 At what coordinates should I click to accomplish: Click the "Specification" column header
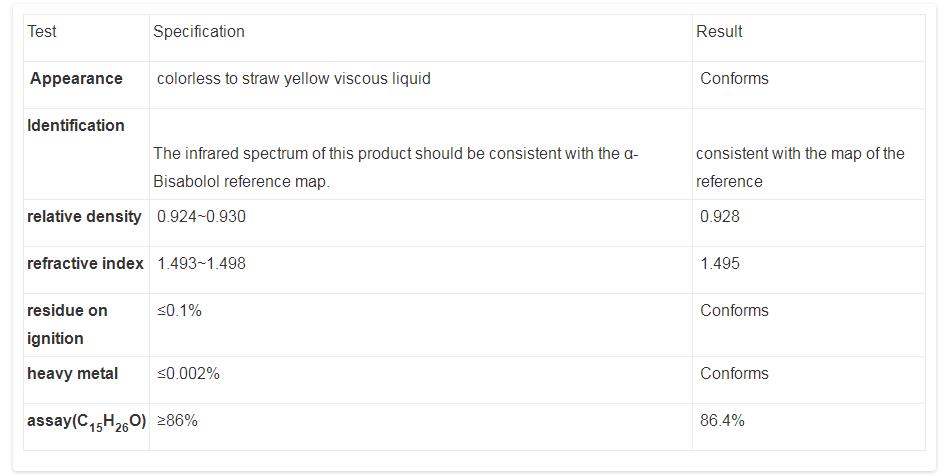pos(198,32)
